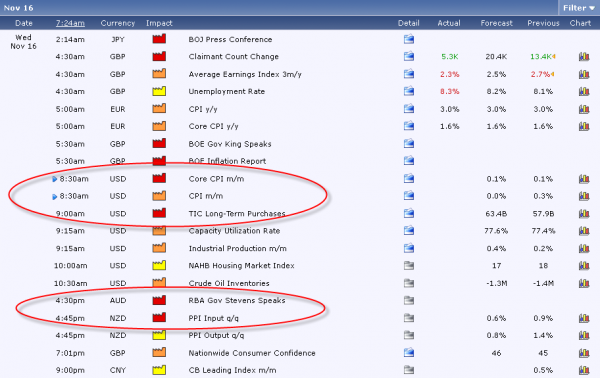This screenshot has height=378, width=600.
Task: Click revised marker next to 13.4K previous value
Action: pyautogui.click(x=554, y=57)
